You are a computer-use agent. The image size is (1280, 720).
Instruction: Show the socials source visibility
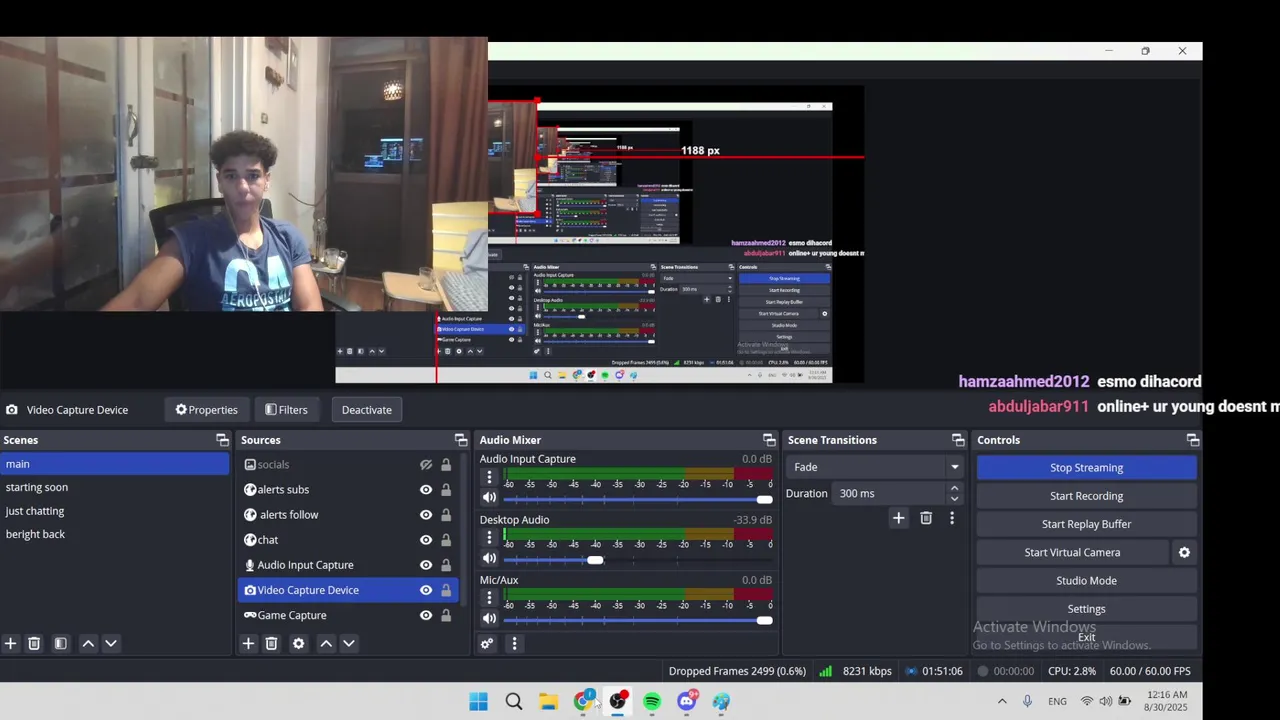[426, 465]
